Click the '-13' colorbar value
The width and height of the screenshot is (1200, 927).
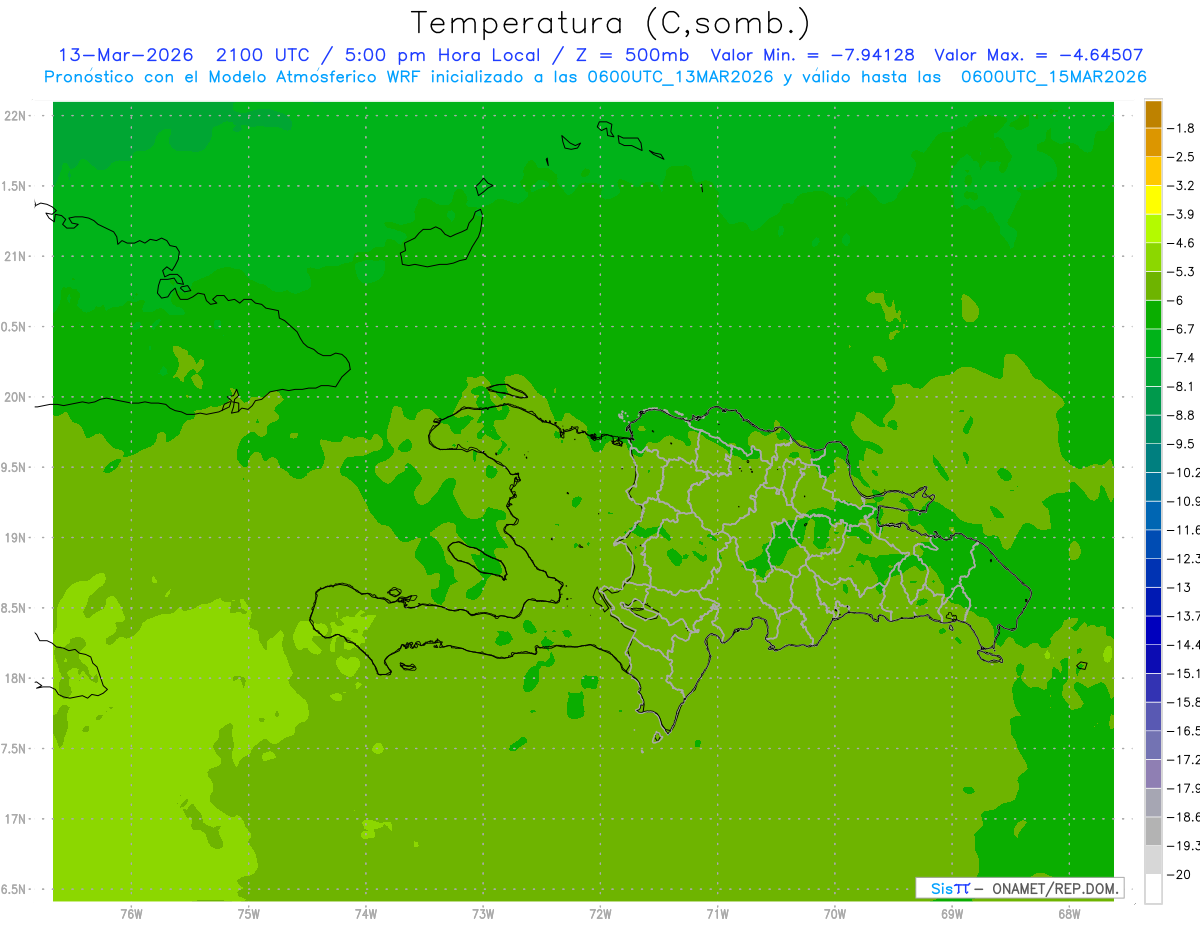pos(1181,587)
